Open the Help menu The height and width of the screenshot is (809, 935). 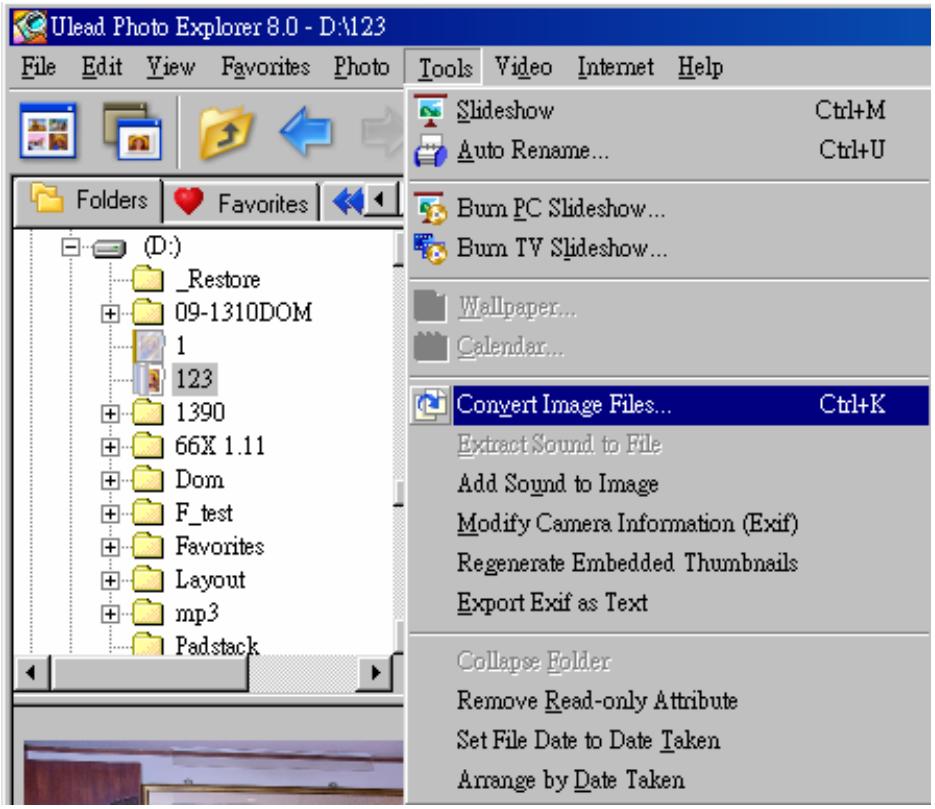click(700, 67)
